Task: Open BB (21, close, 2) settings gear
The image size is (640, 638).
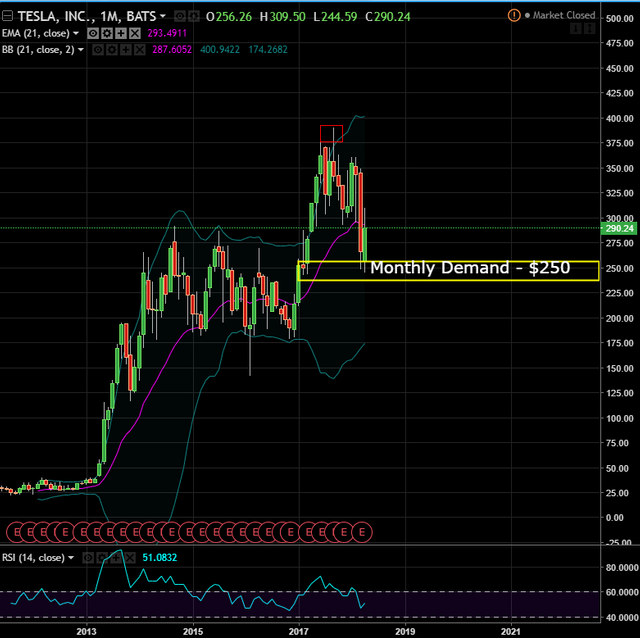Action: click(112, 50)
